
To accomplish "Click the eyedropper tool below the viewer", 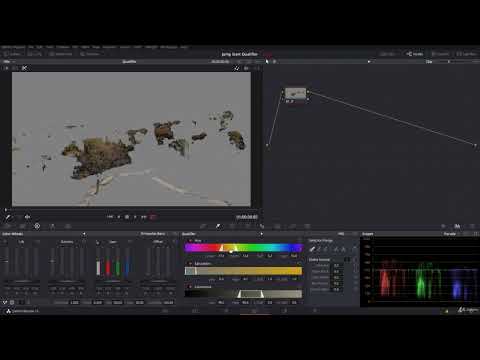I will pyautogui.click(x=8, y=217).
